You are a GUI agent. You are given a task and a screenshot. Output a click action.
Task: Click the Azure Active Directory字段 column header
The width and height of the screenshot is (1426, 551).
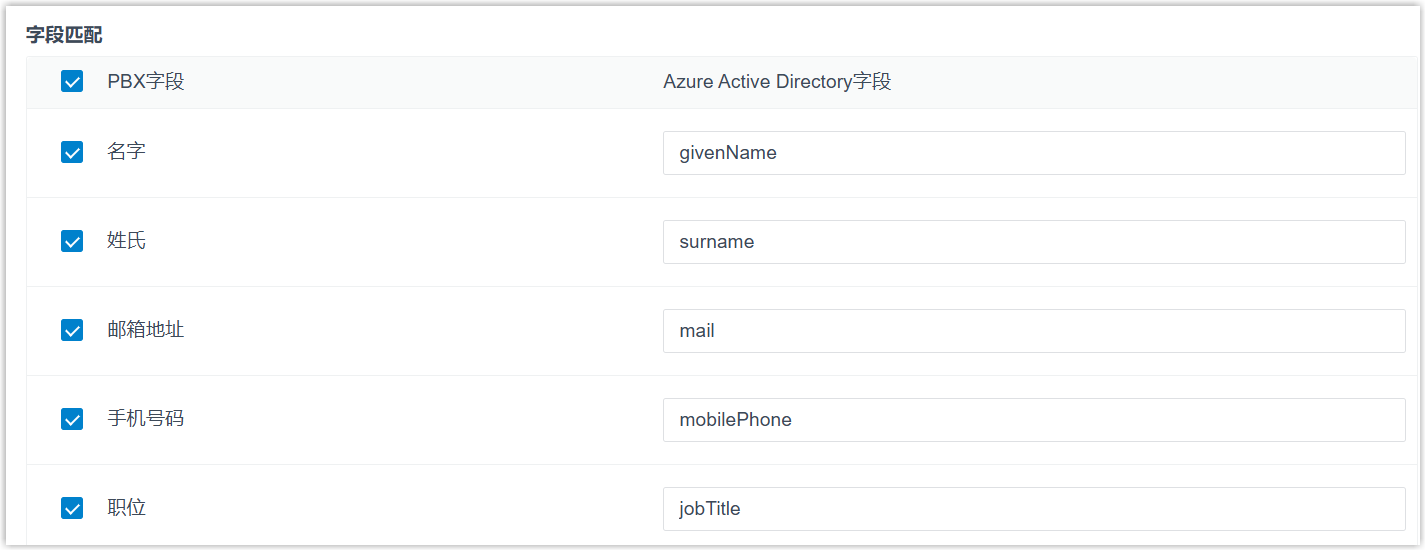coord(777,82)
